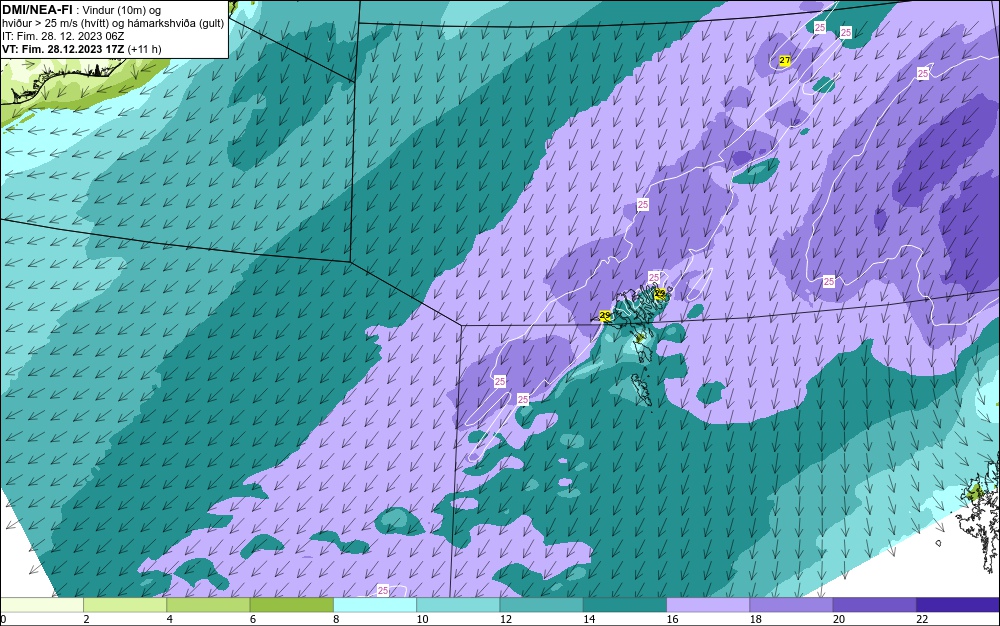Click the 12–14 m/s teal legend swatch
Viewport: 1000px width, 626px height.
[x=541, y=605]
